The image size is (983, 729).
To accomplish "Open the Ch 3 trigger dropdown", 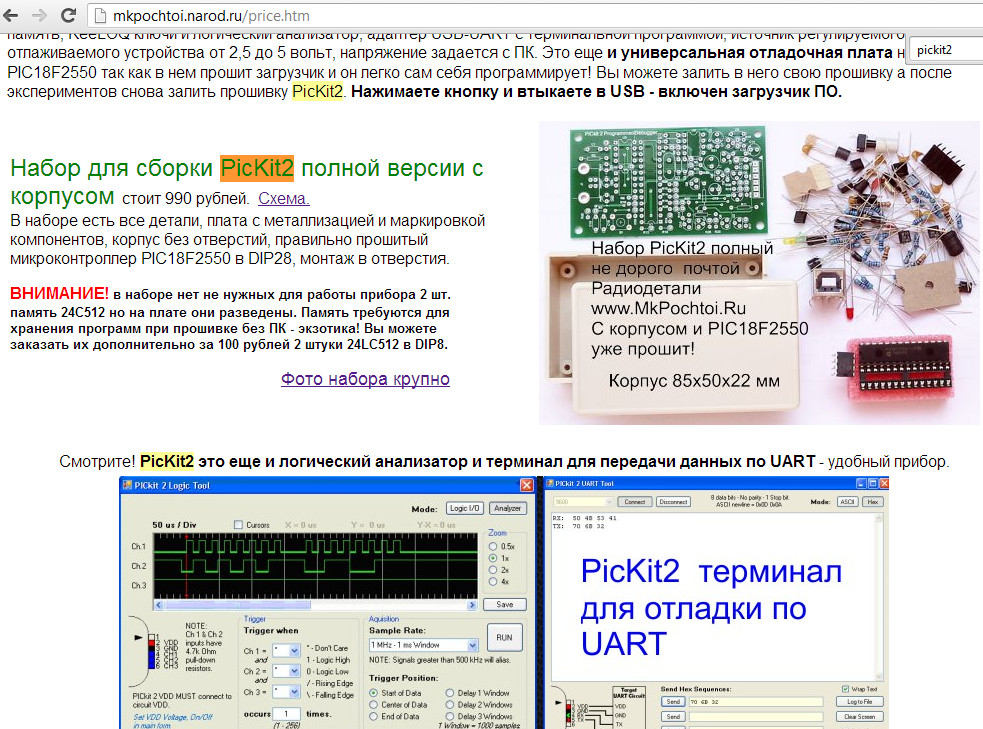I will click(x=294, y=691).
